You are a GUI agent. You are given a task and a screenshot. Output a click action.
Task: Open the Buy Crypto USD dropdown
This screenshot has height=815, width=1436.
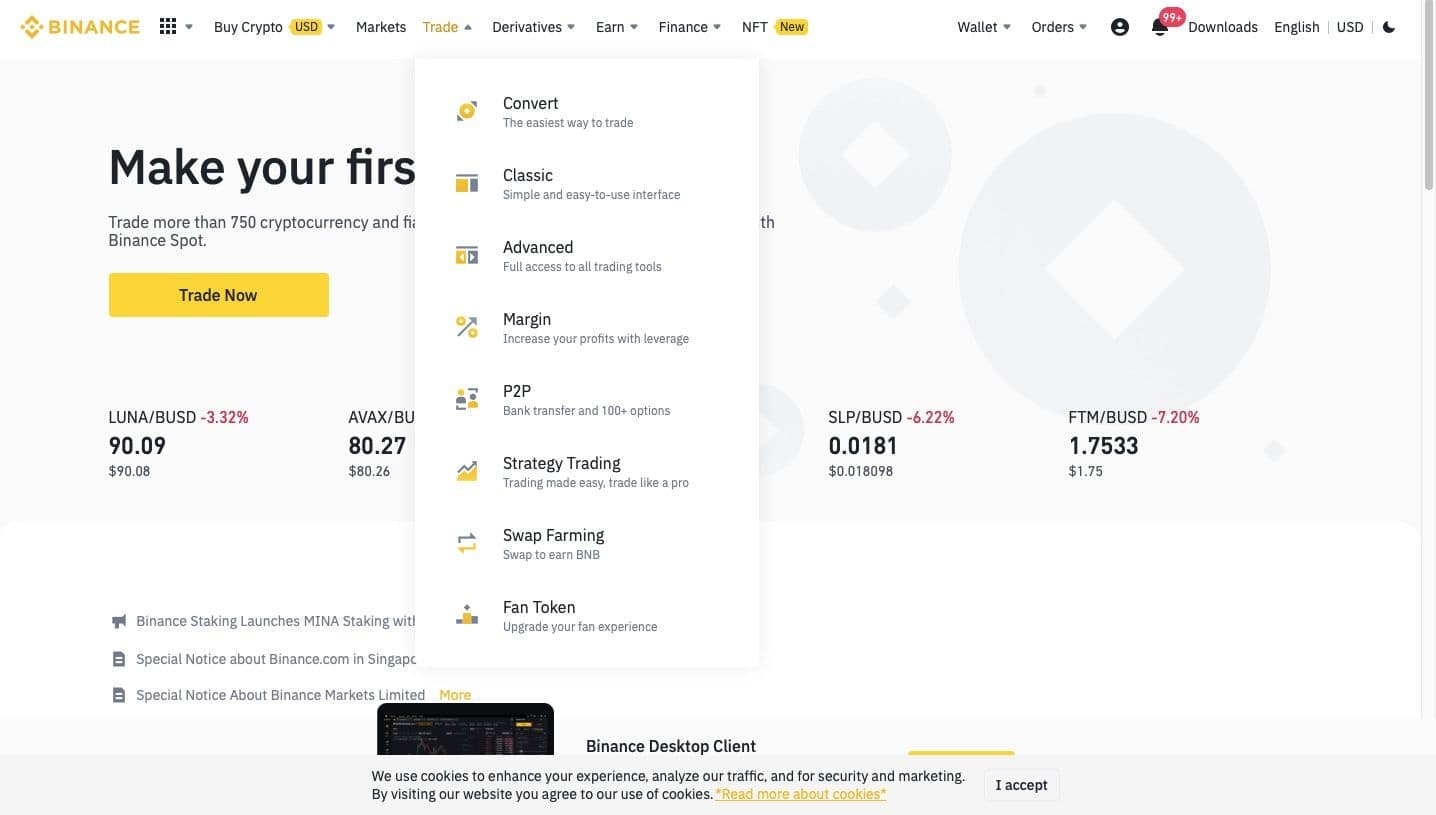pos(274,27)
